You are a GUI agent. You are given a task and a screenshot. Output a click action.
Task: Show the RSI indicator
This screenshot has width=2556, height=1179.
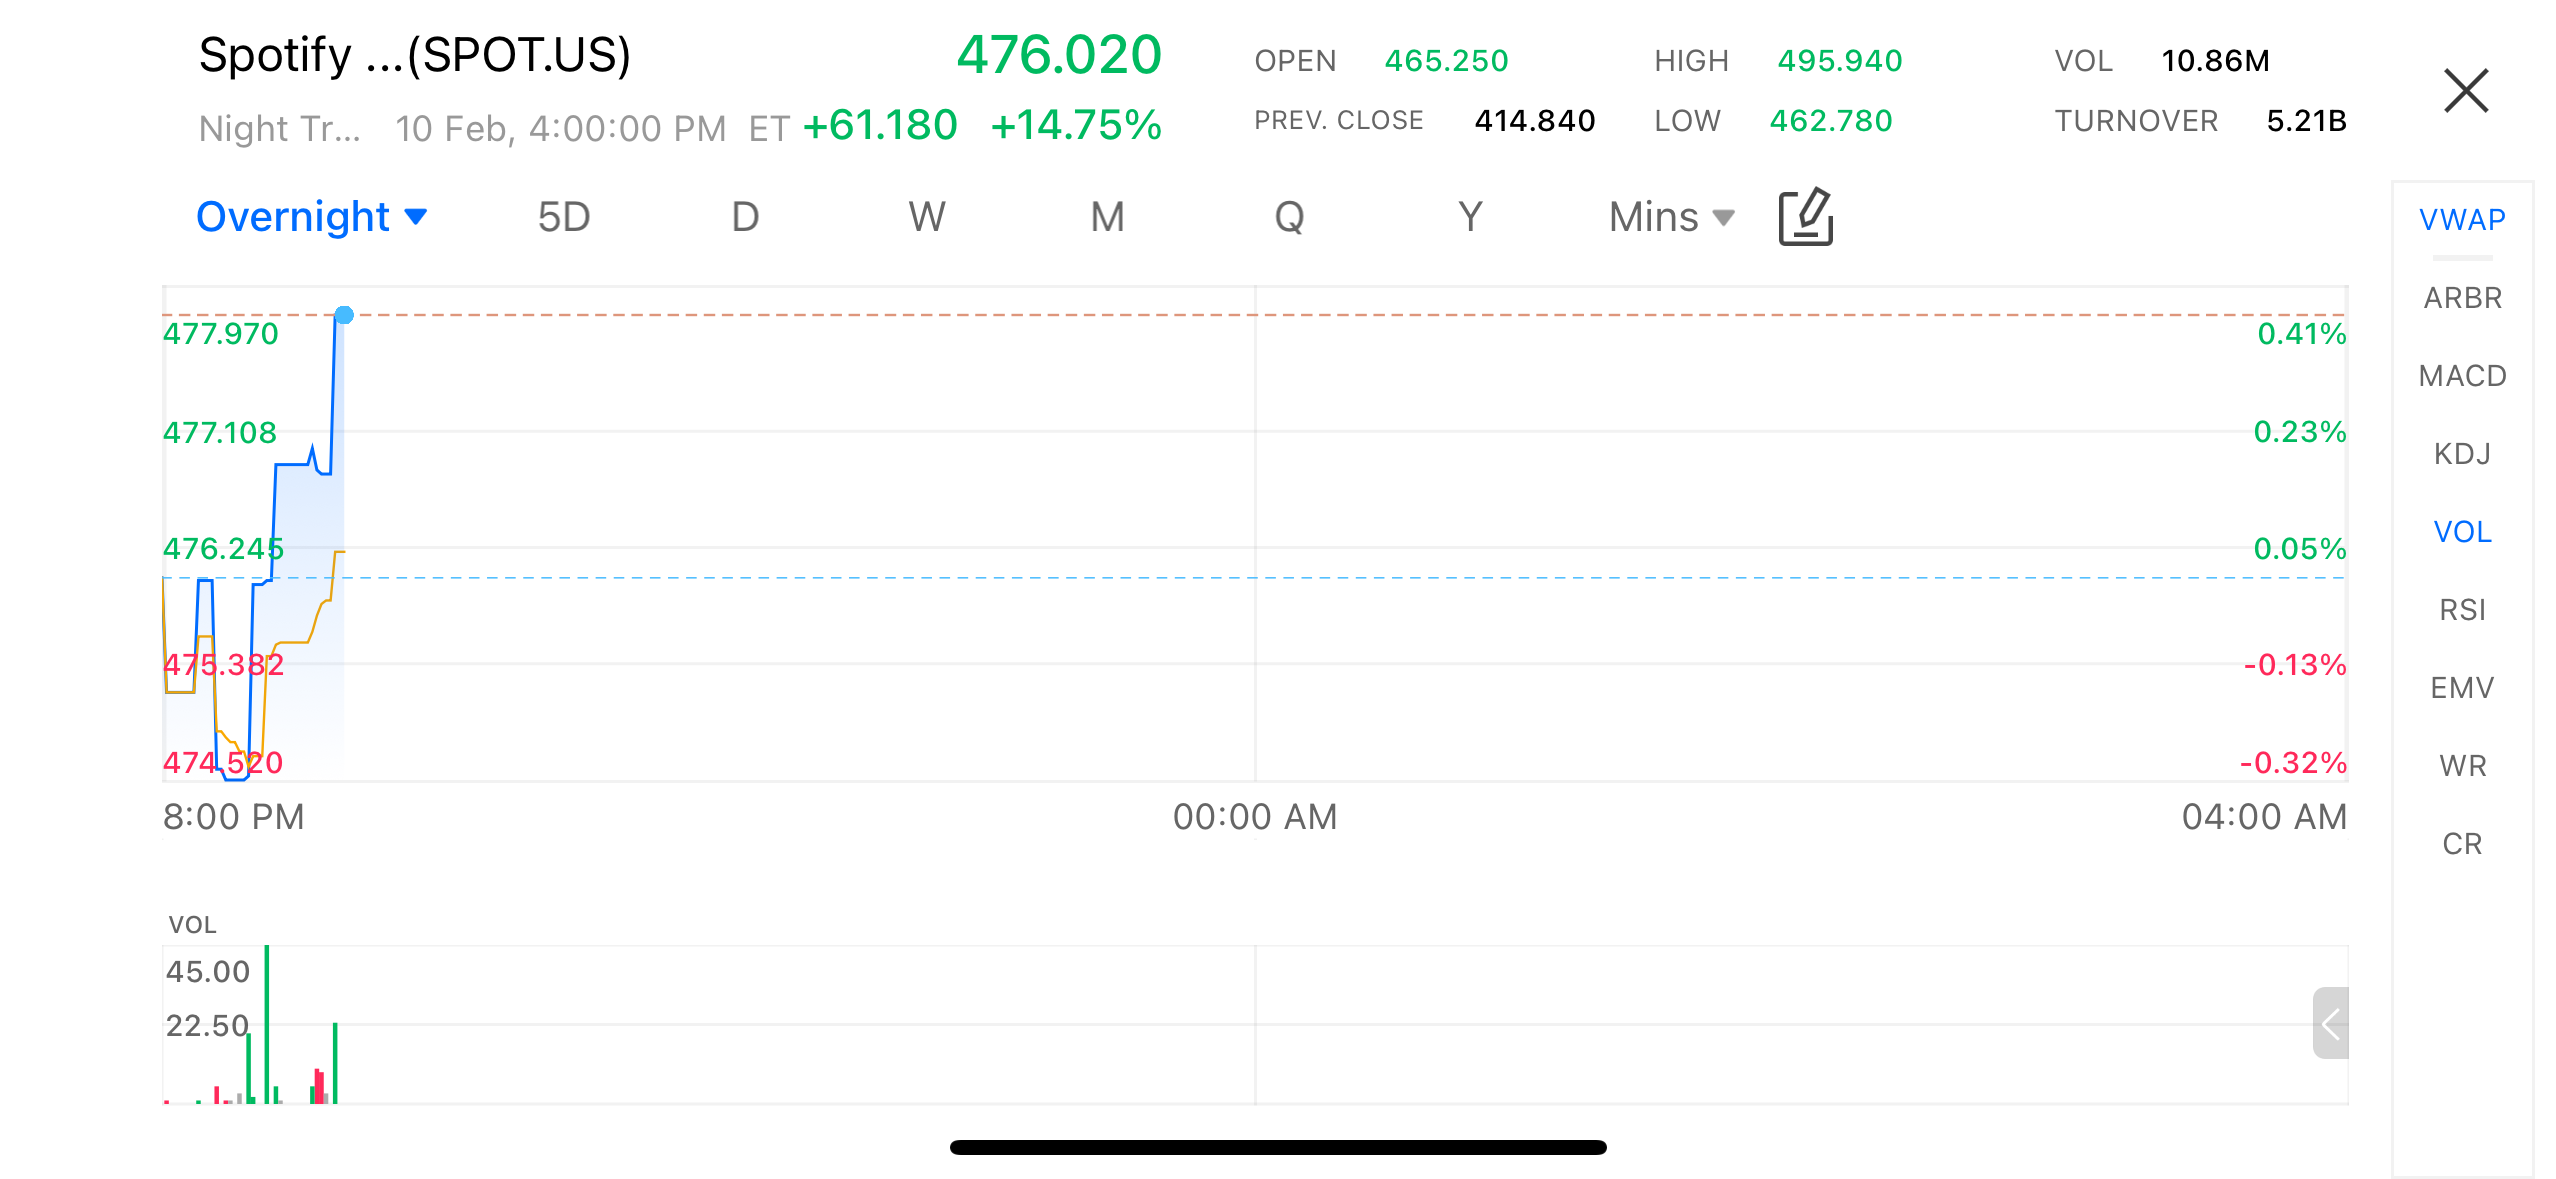coord(2462,610)
